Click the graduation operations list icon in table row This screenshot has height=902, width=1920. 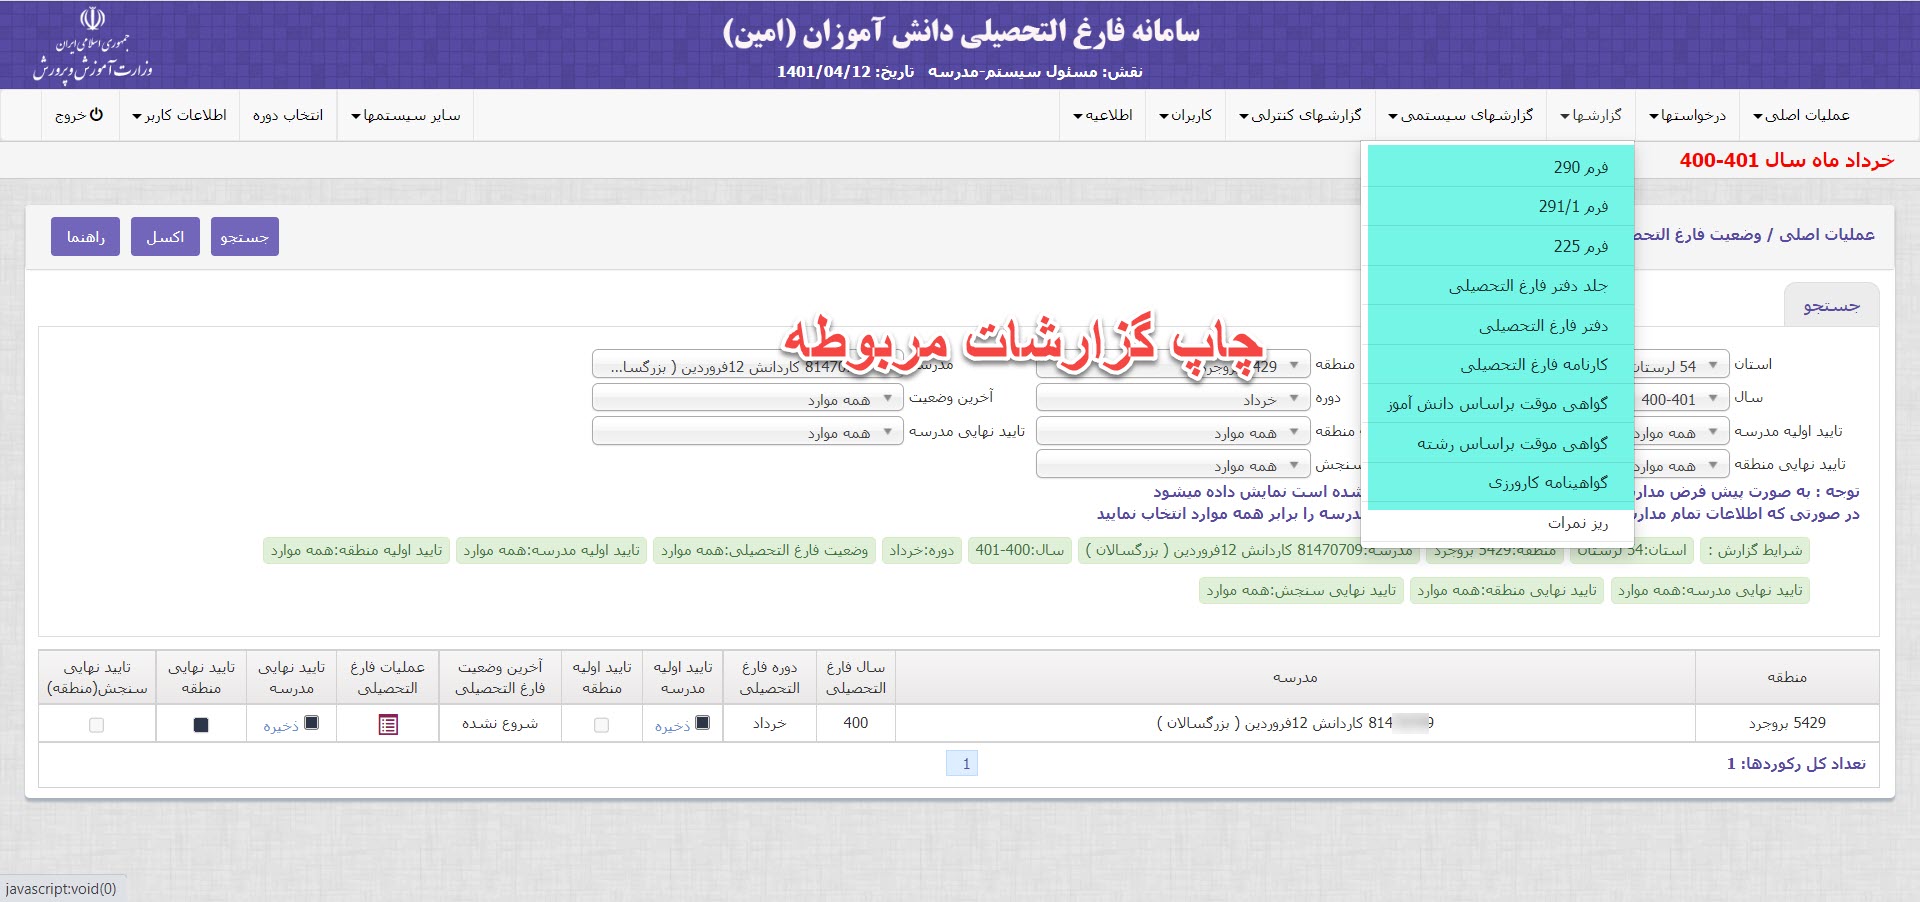(388, 725)
